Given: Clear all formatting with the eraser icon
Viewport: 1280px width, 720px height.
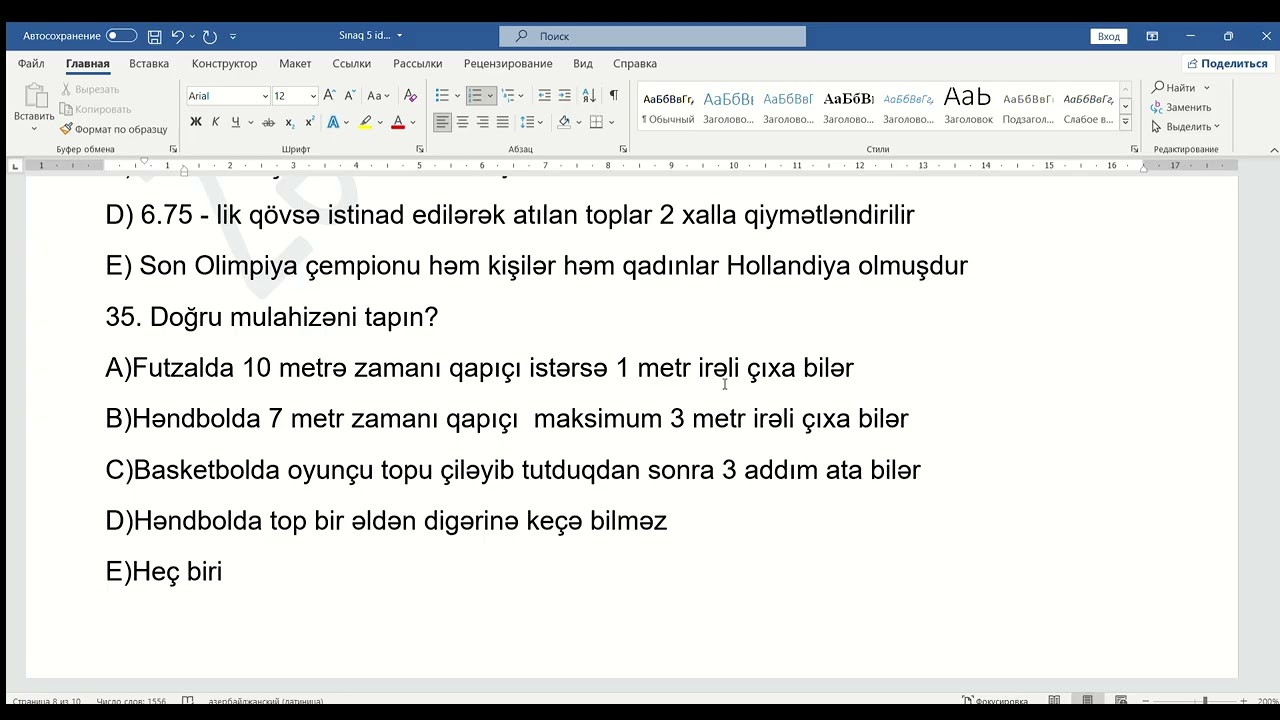Looking at the screenshot, I should [x=410, y=96].
